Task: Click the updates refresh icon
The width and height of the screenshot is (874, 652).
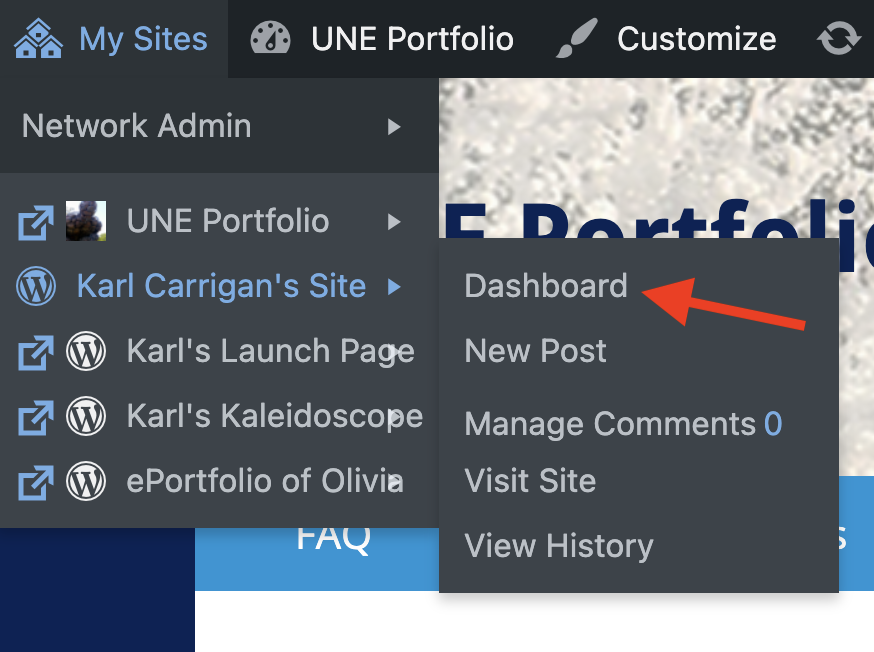Action: tap(839, 38)
